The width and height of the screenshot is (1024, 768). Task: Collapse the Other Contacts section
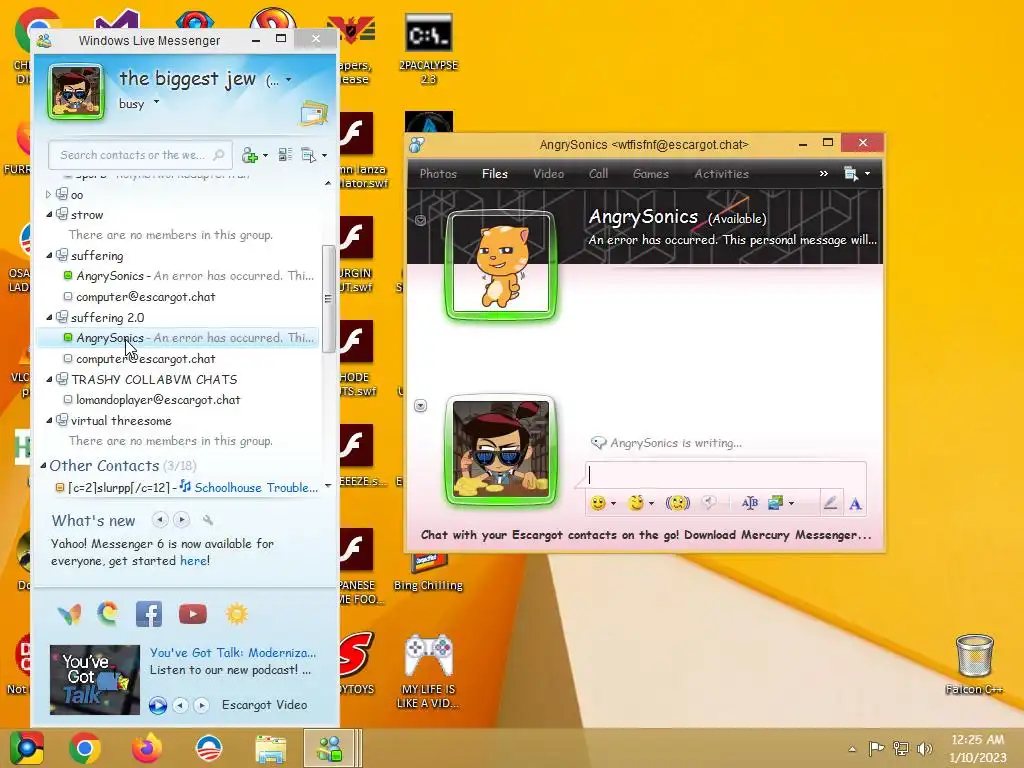pos(43,466)
